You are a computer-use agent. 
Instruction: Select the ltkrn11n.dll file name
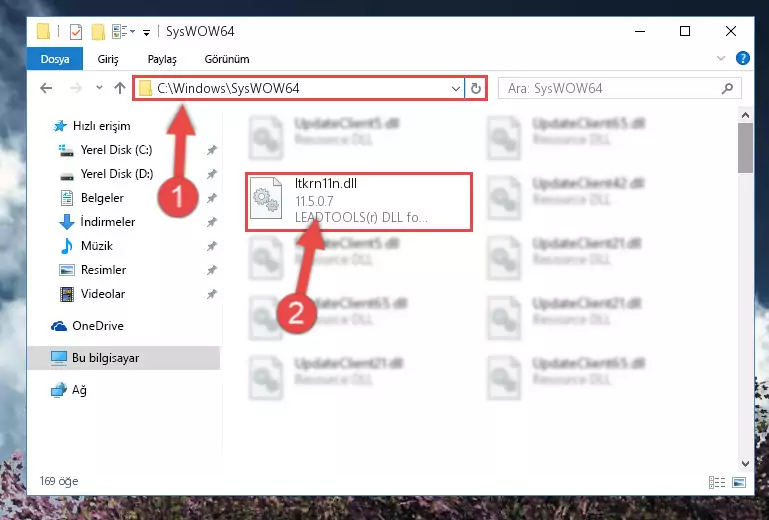coord(326,184)
